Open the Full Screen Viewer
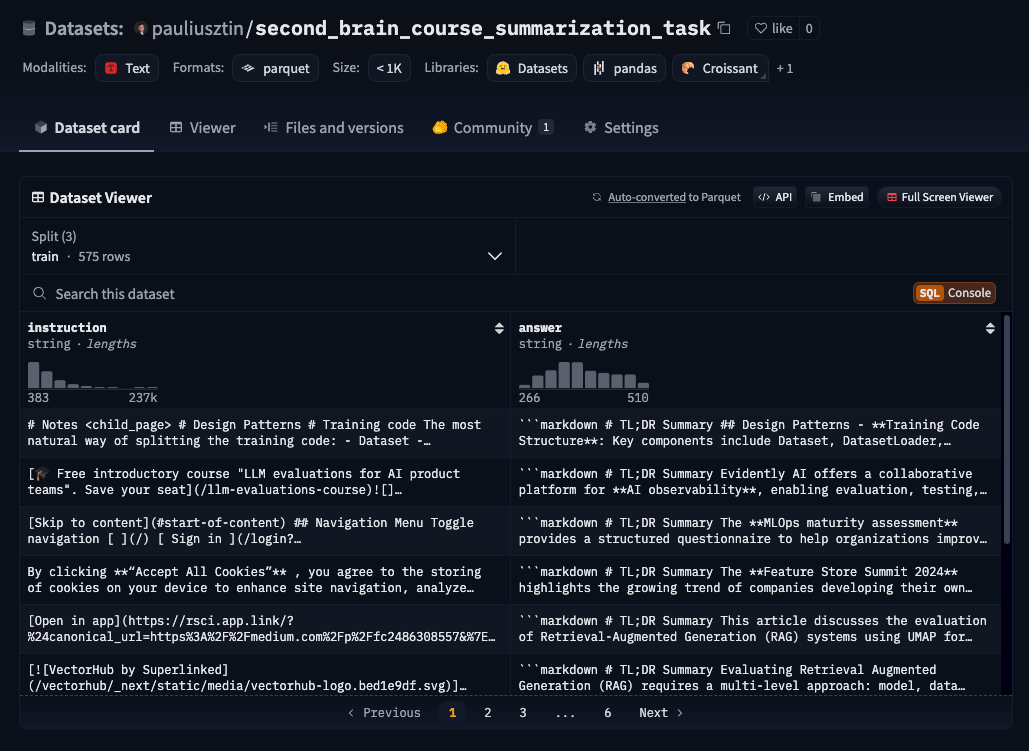Image resolution: width=1029 pixels, height=751 pixels. tap(939, 197)
